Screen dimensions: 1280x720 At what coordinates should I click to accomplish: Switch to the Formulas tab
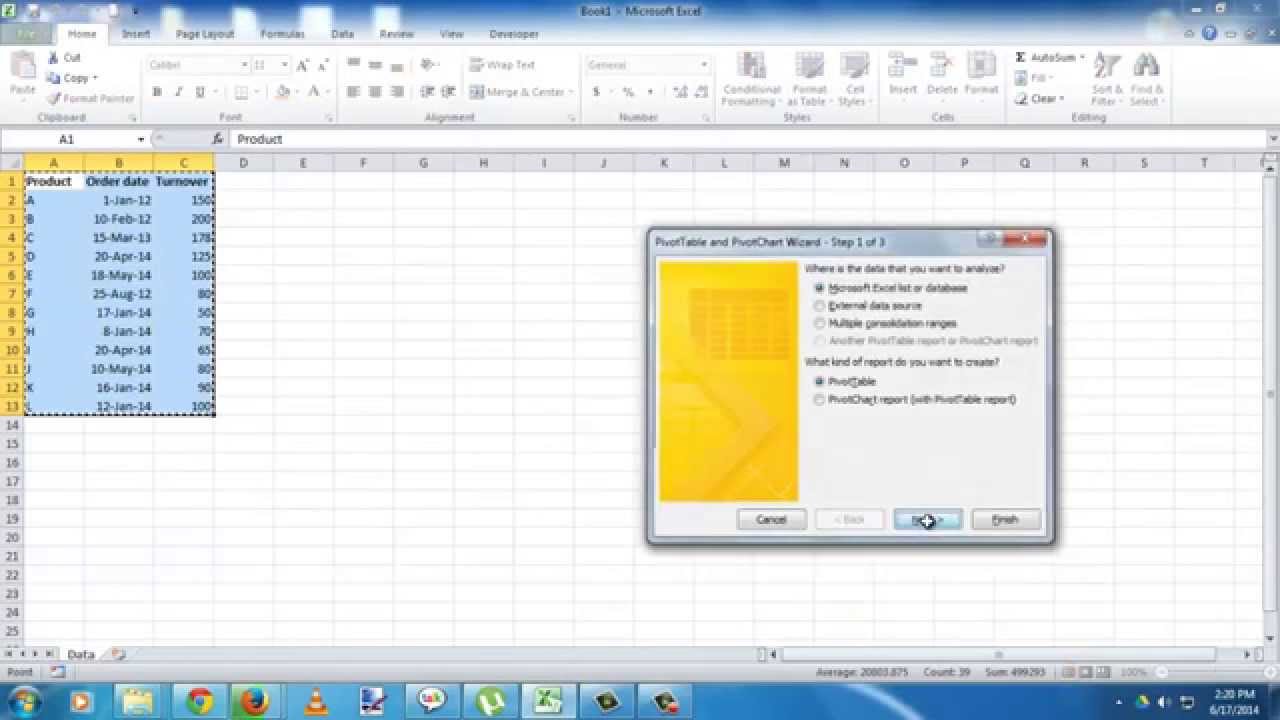pos(282,34)
